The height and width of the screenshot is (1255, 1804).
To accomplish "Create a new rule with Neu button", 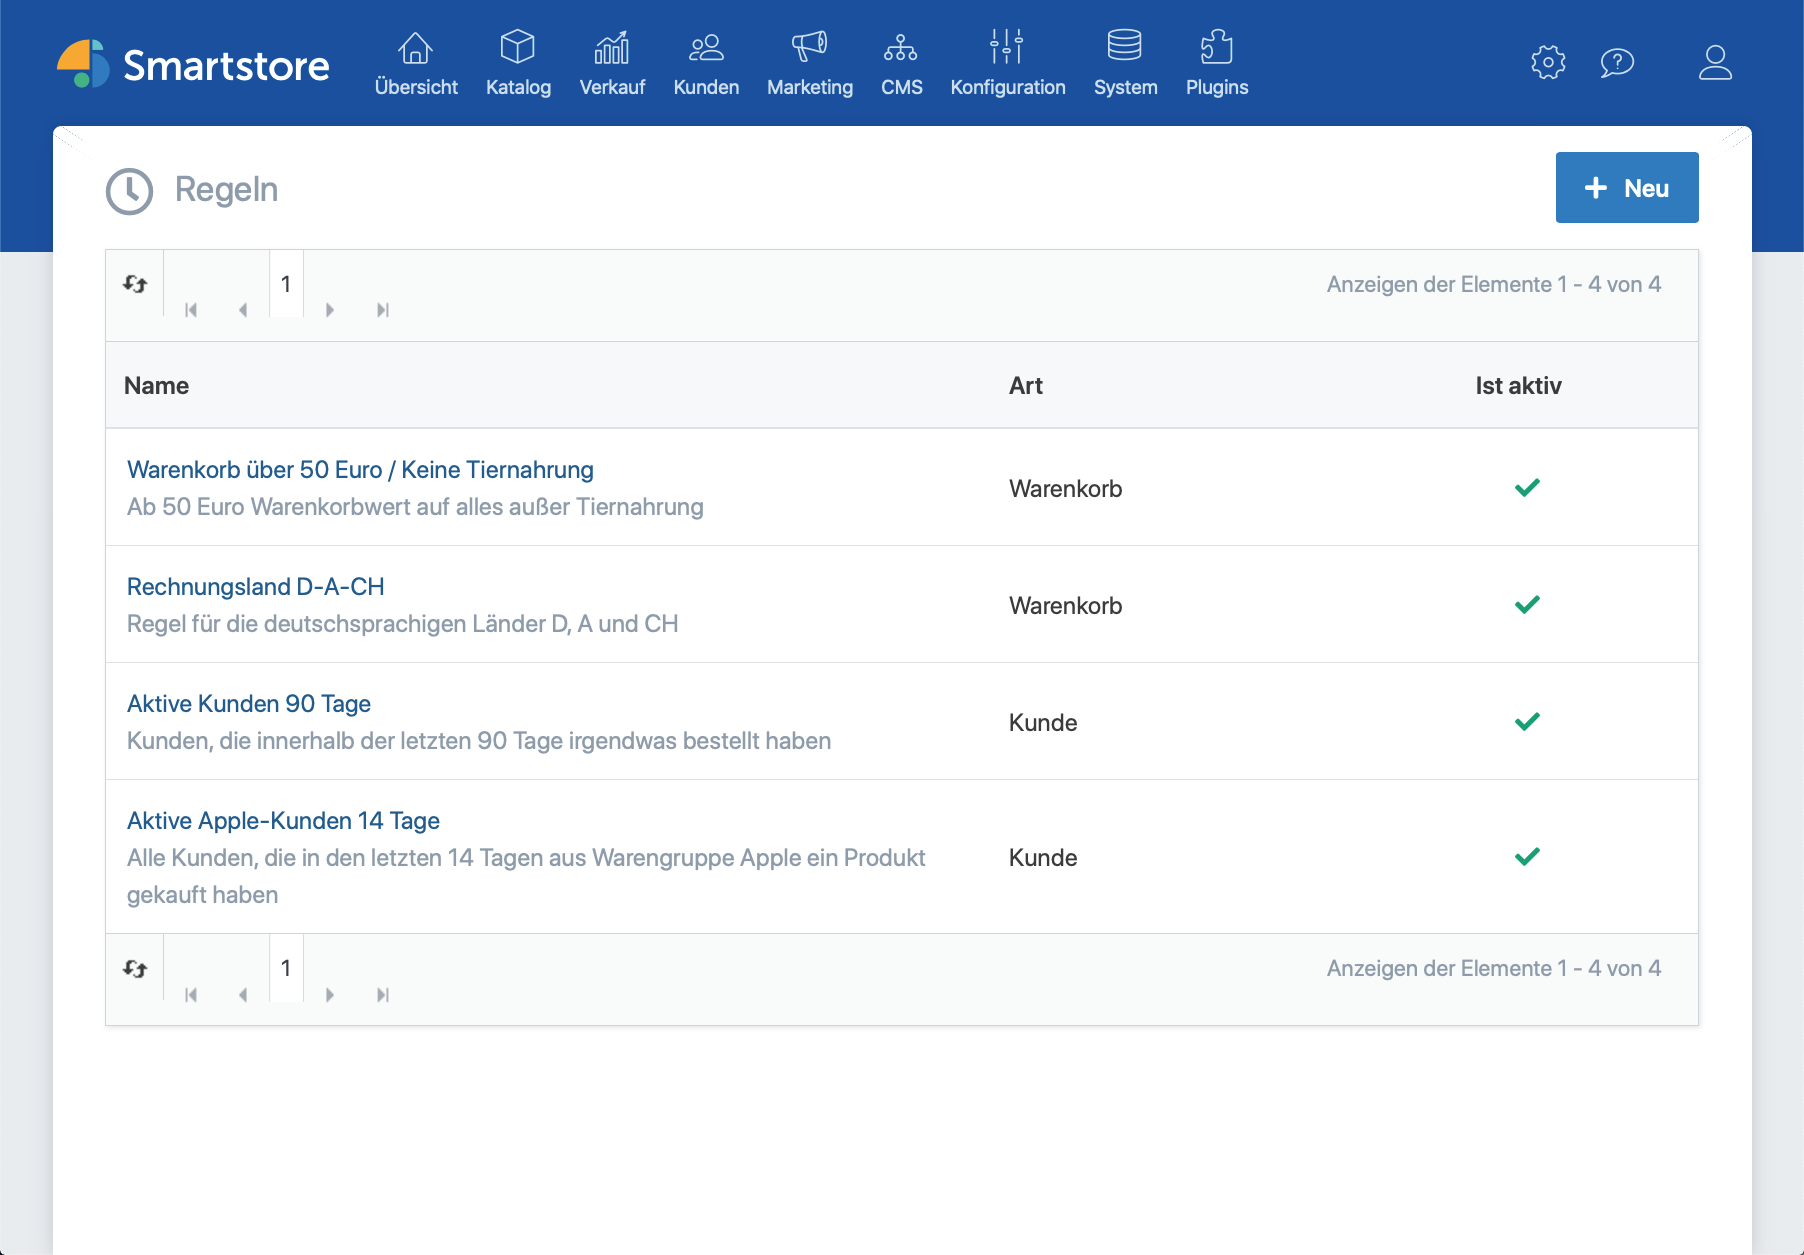I will [1626, 188].
